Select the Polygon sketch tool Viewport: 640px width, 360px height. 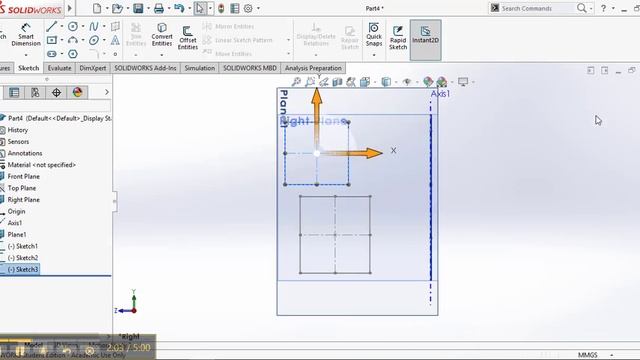[x=73, y=53]
